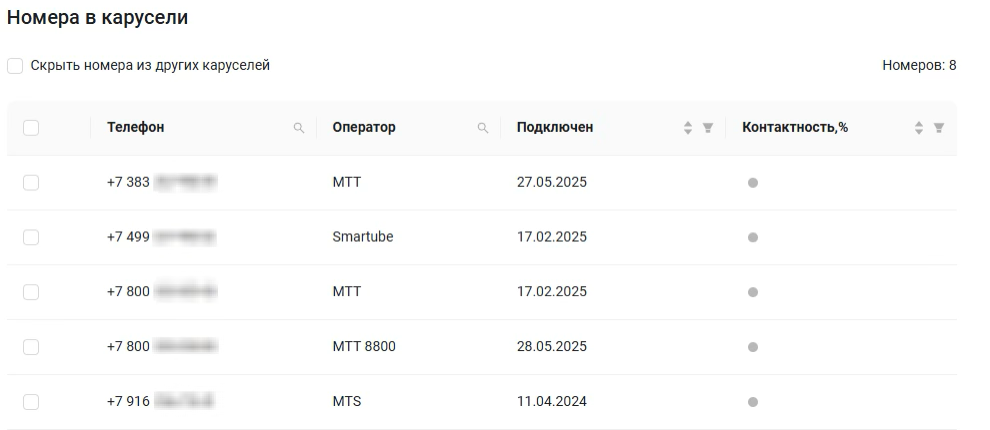This screenshot has width=990, height=430.
Task: Sort table by Подключен date
Action: [688, 128]
